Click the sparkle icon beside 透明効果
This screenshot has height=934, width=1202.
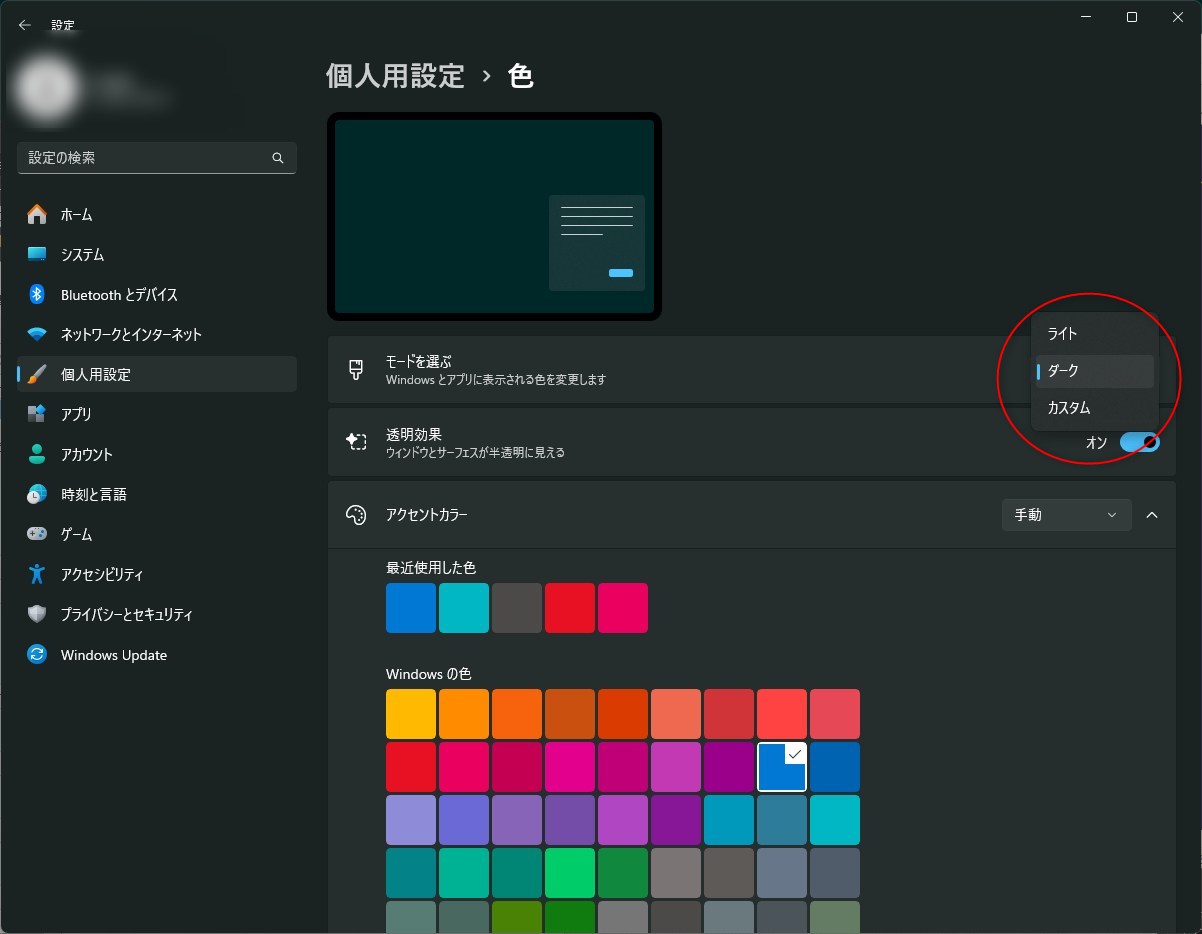356,442
